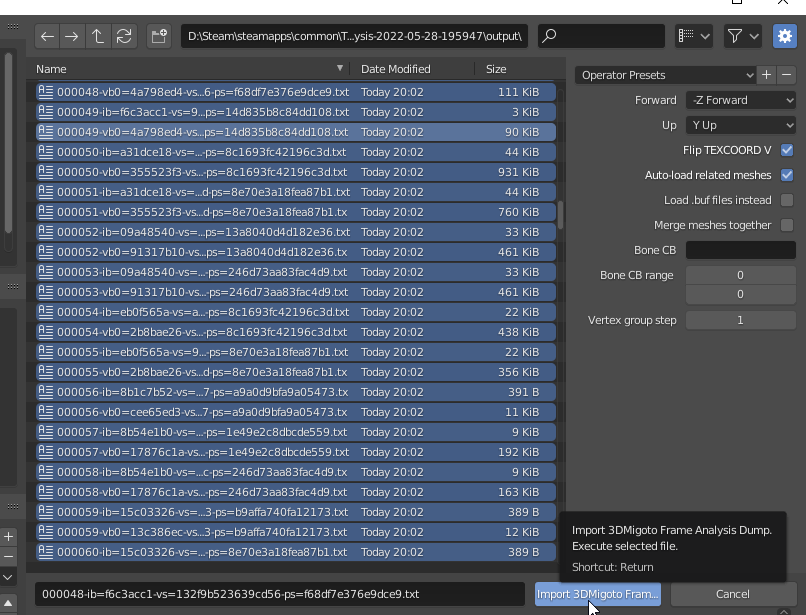
Task: Go back to previous folder
Action: pos(47,36)
